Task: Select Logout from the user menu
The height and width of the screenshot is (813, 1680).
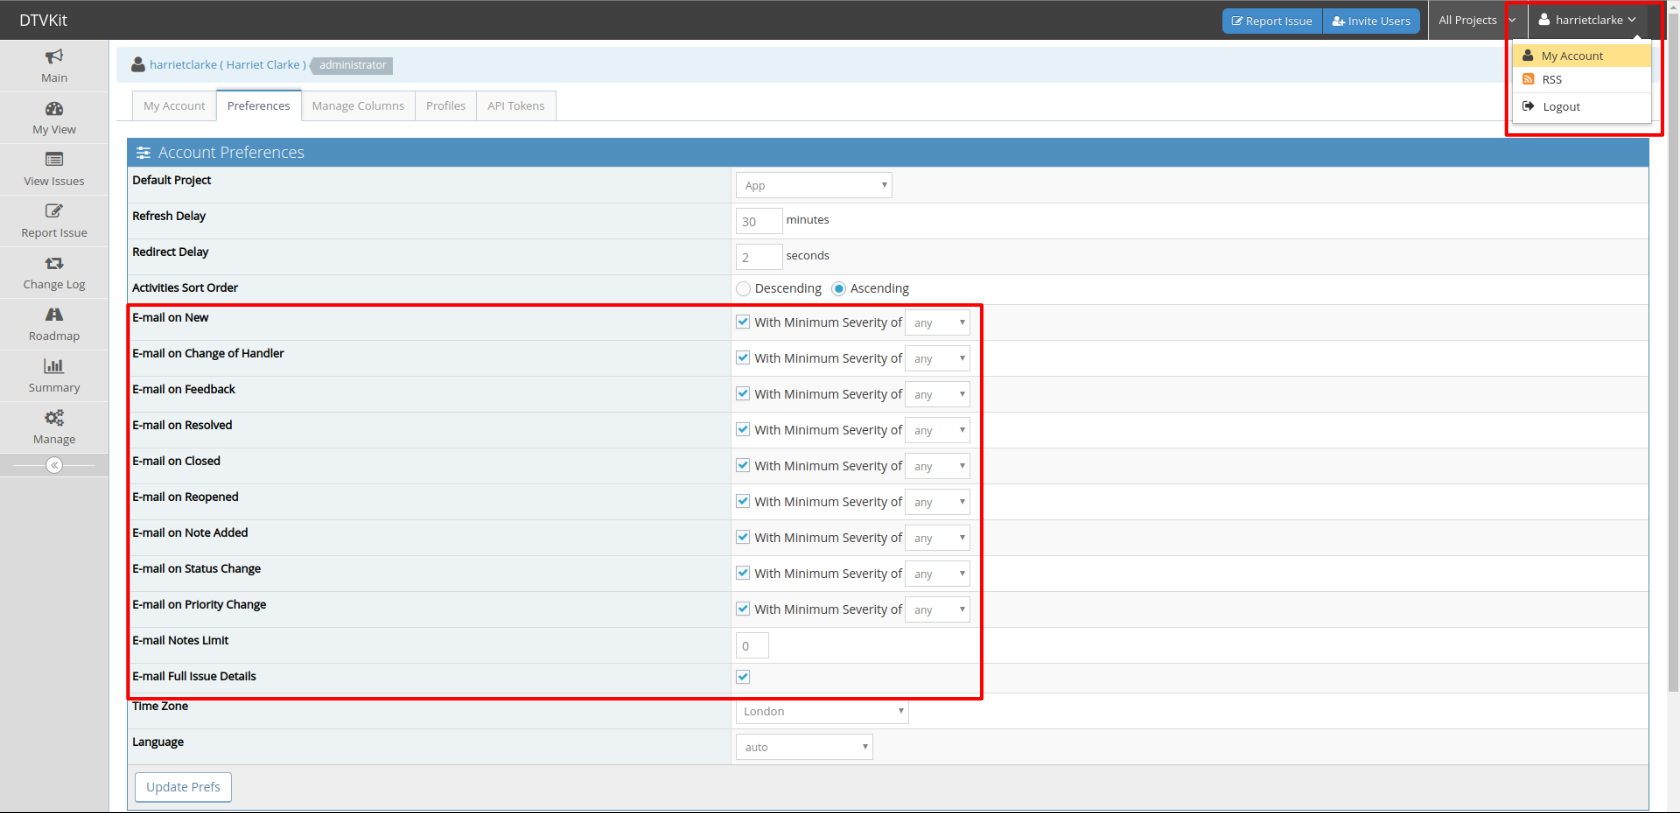Action: pyautogui.click(x=1560, y=107)
